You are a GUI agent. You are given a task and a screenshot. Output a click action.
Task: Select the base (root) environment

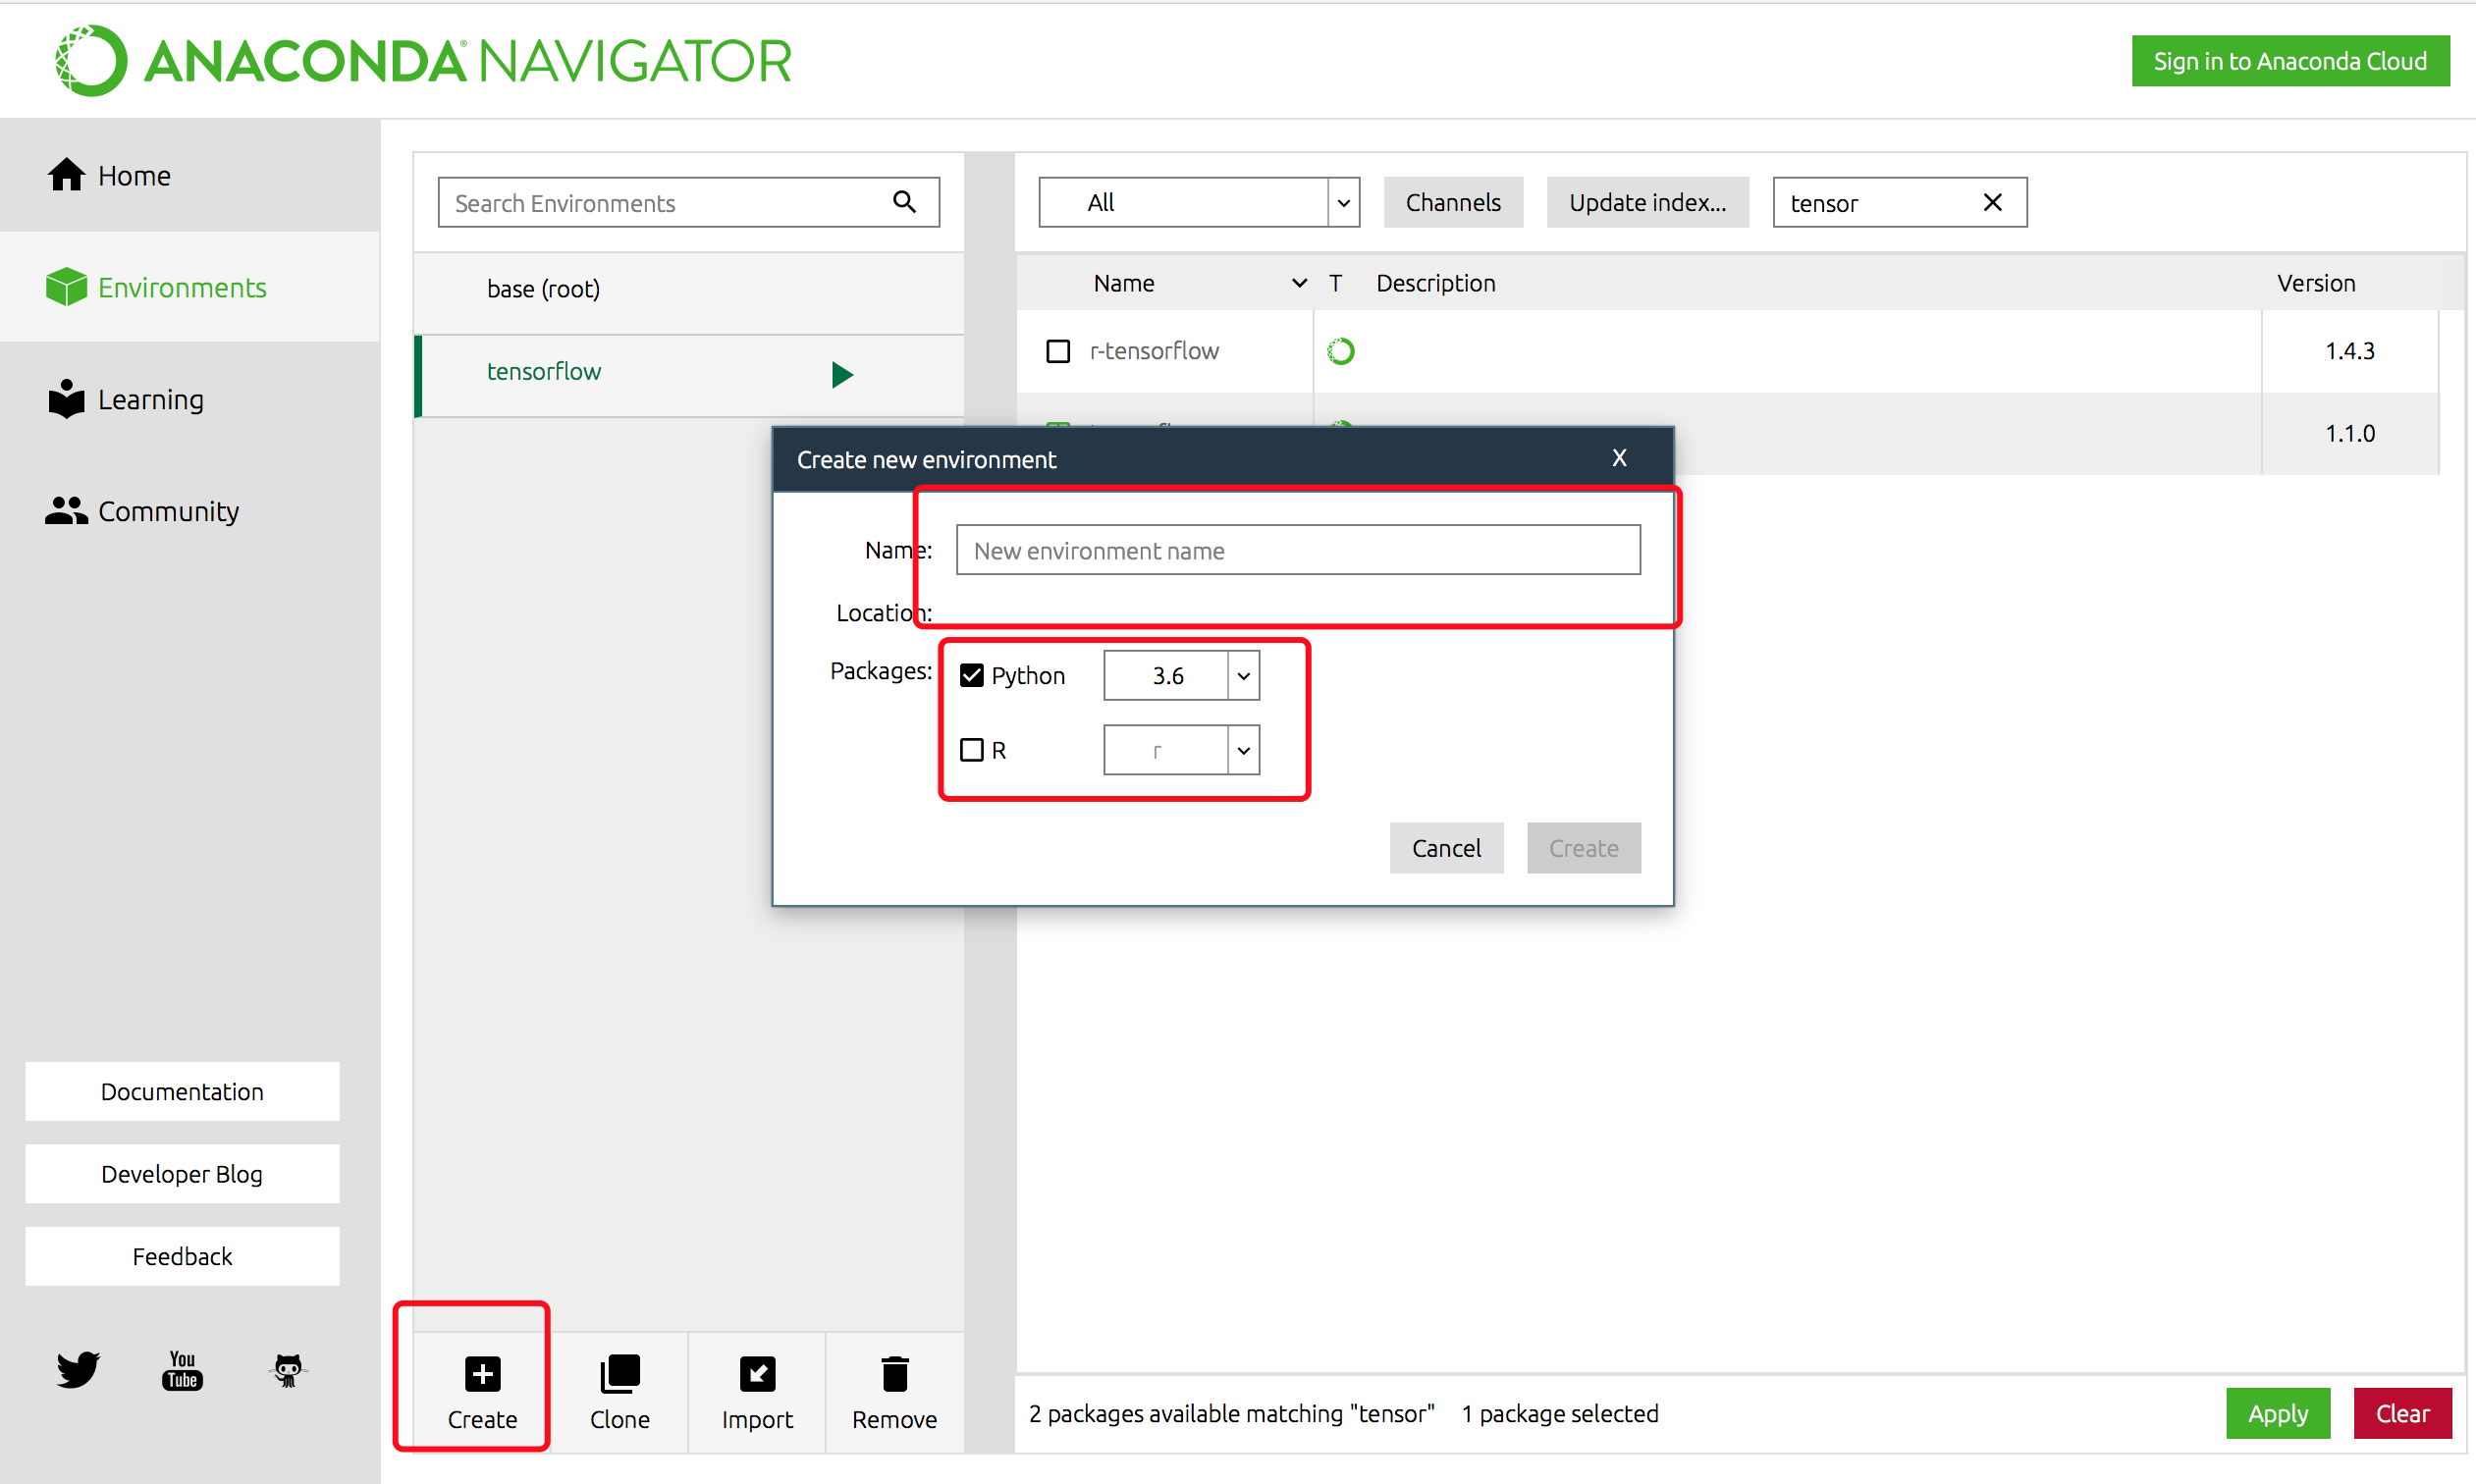point(689,289)
